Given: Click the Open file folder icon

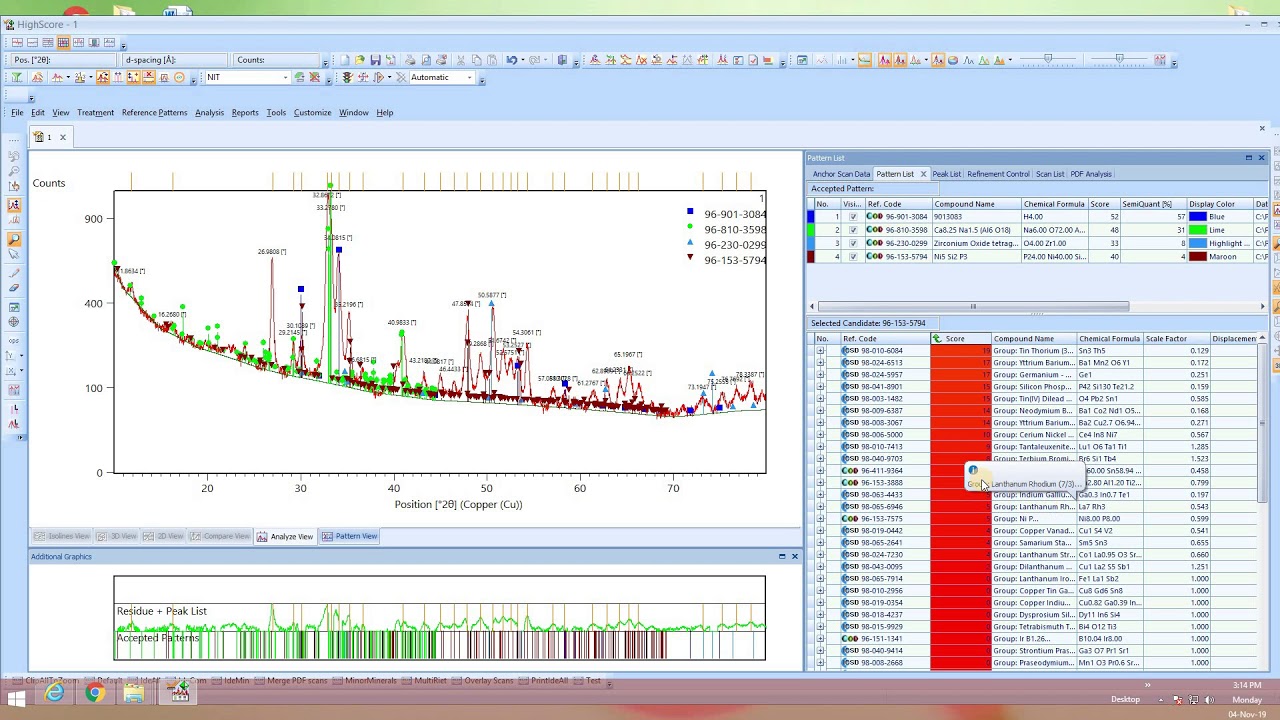Looking at the screenshot, I should click(360, 60).
